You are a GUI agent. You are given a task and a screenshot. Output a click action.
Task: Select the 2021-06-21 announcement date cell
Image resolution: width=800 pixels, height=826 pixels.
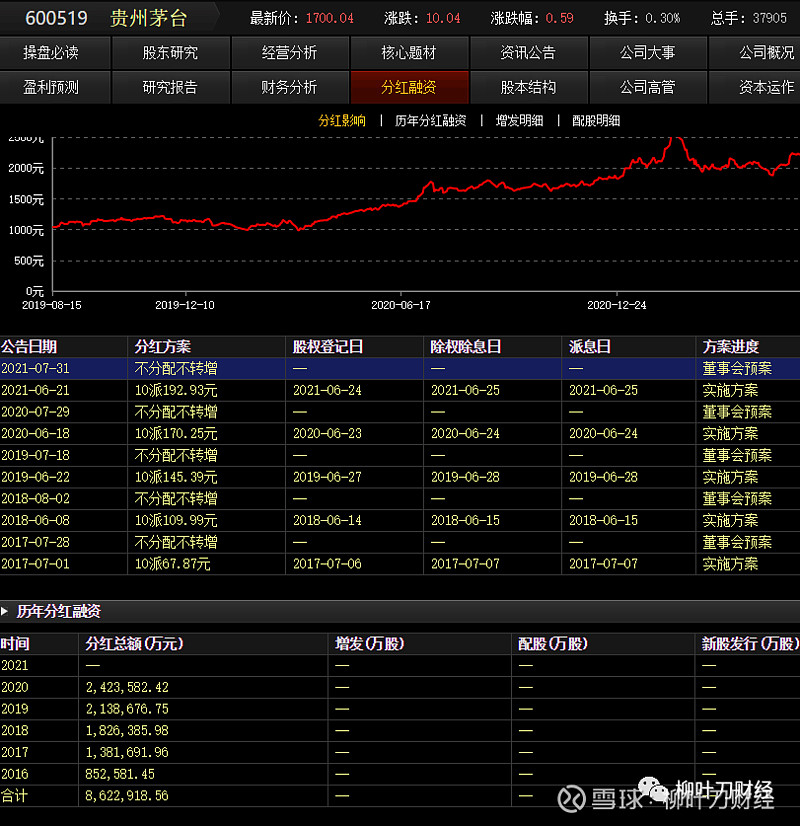tap(35, 390)
